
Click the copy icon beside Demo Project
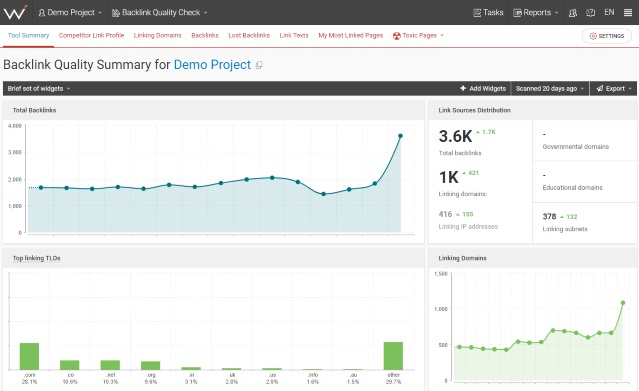click(259, 65)
